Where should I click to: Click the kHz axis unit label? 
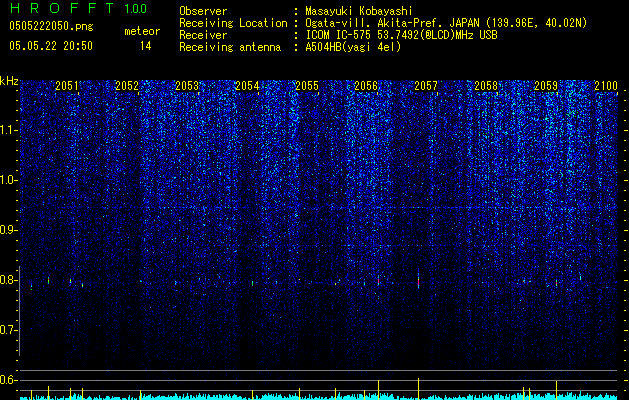coord(9,81)
